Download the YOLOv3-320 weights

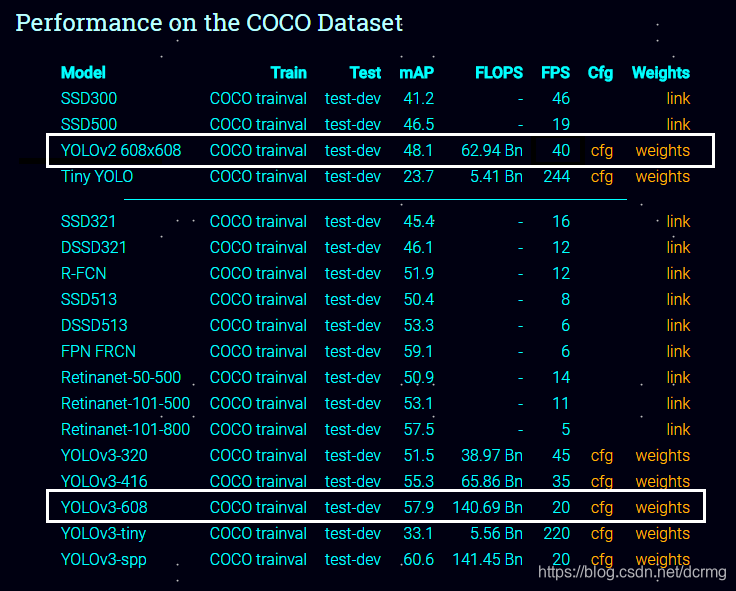[663, 456]
